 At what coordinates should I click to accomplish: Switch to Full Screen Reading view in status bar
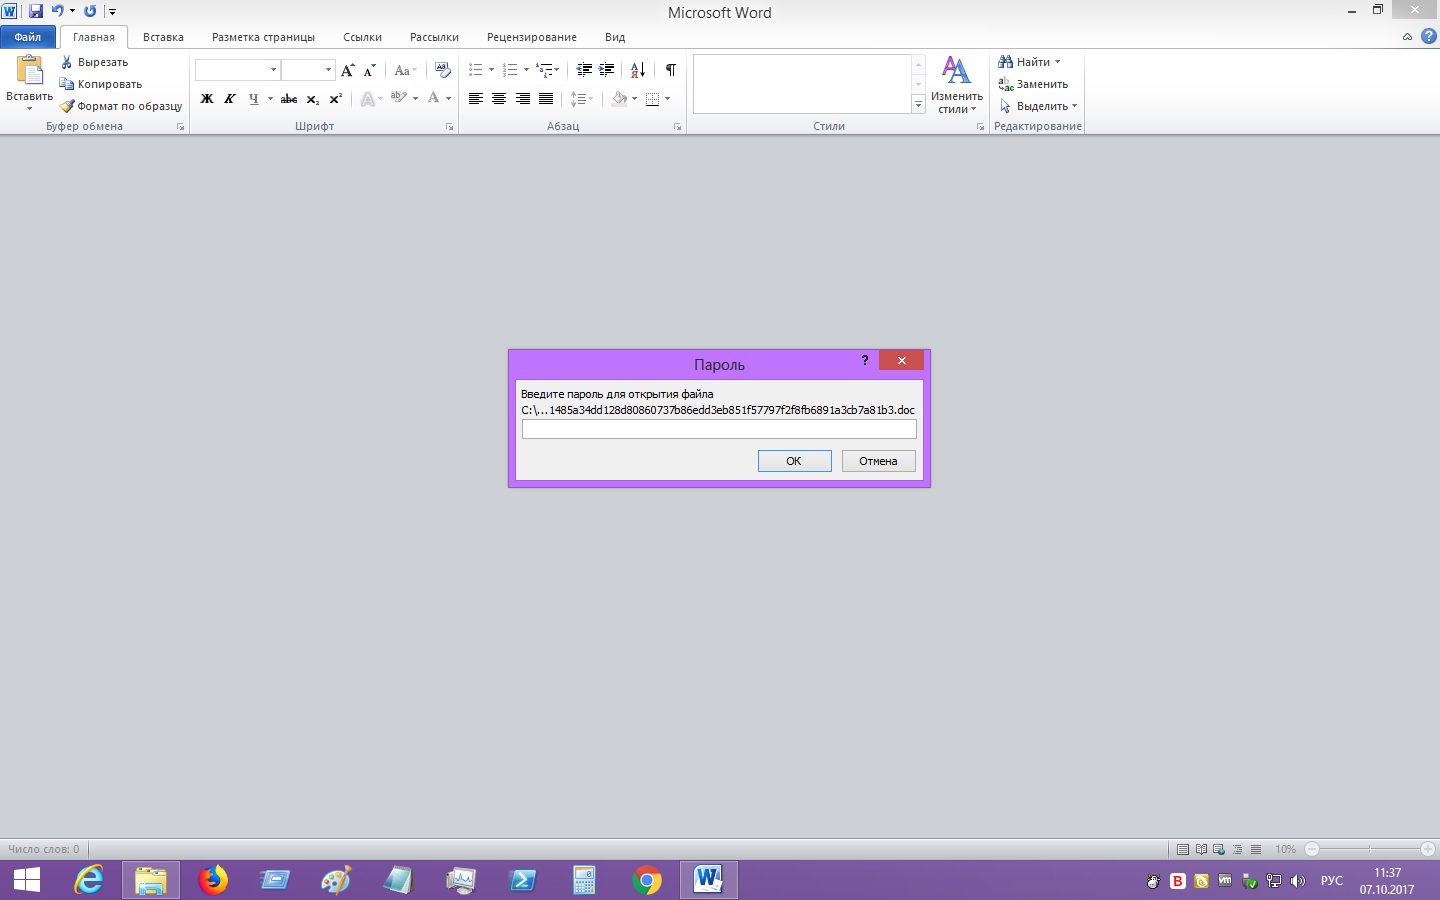[1201, 849]
